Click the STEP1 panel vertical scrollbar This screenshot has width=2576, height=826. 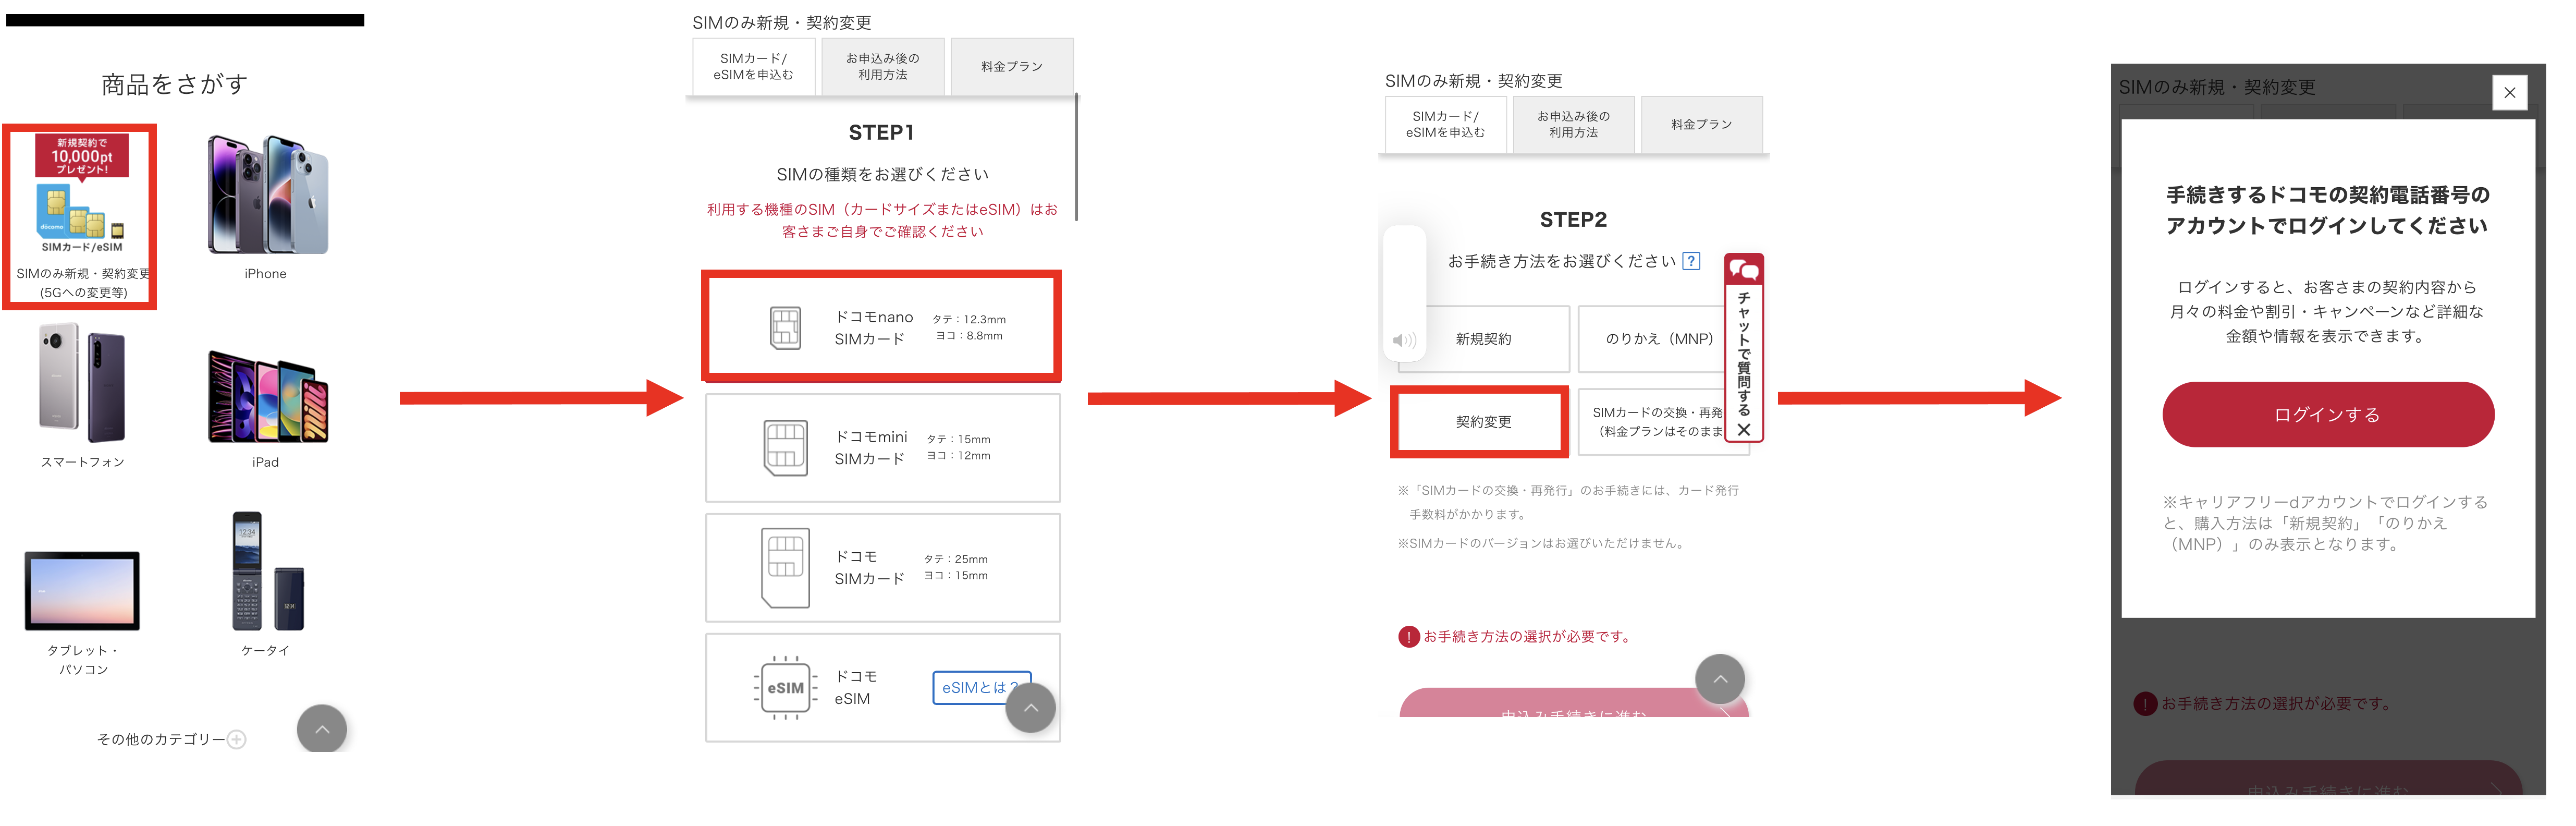(x=1076, y=157)
